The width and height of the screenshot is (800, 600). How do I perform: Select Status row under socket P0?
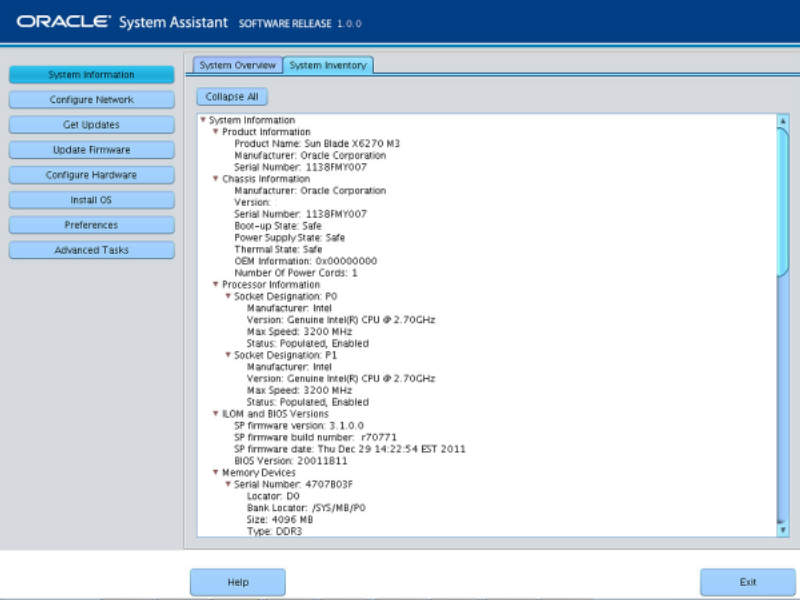[x=308, y=343]
